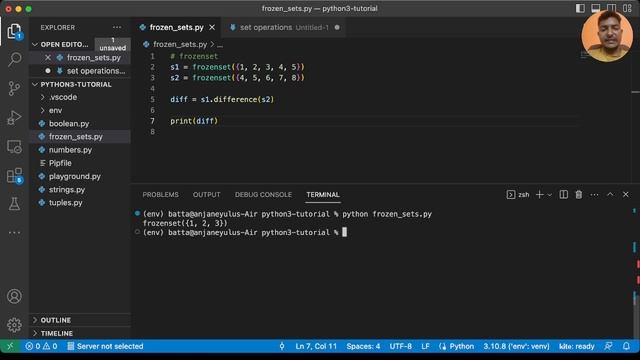Create a new terminal with plus icon
Screen dimensions: 640x360
(x=540, y=195)
